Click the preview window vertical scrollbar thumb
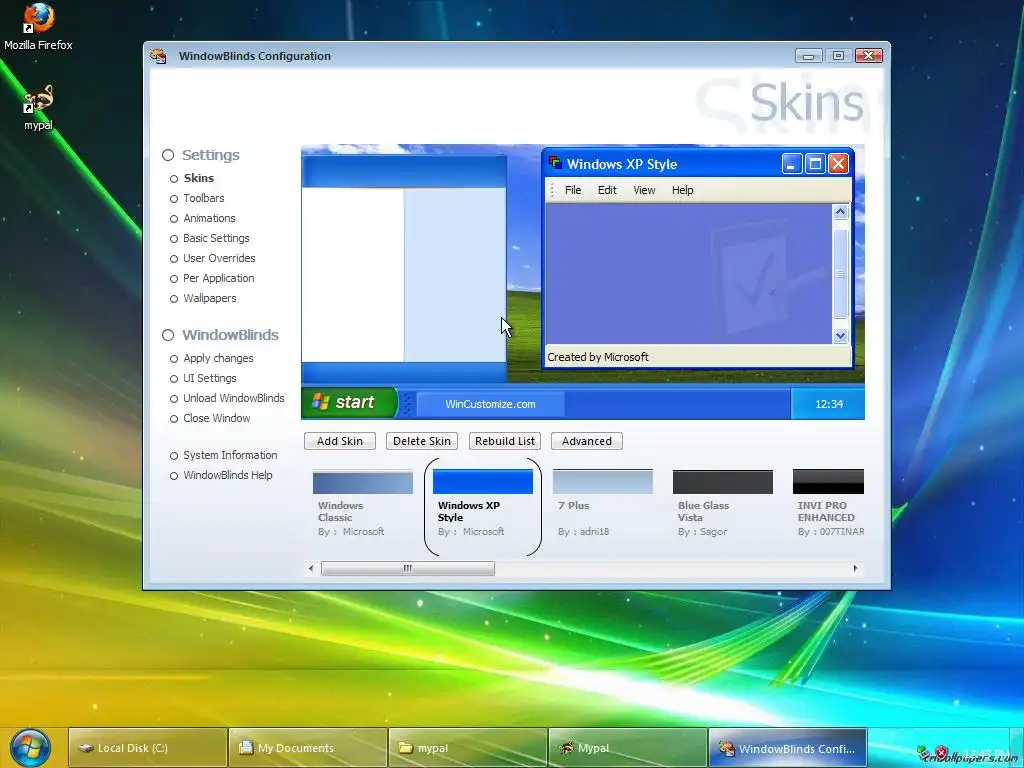This screenshot has height=768, width=1024. point(840,274)
